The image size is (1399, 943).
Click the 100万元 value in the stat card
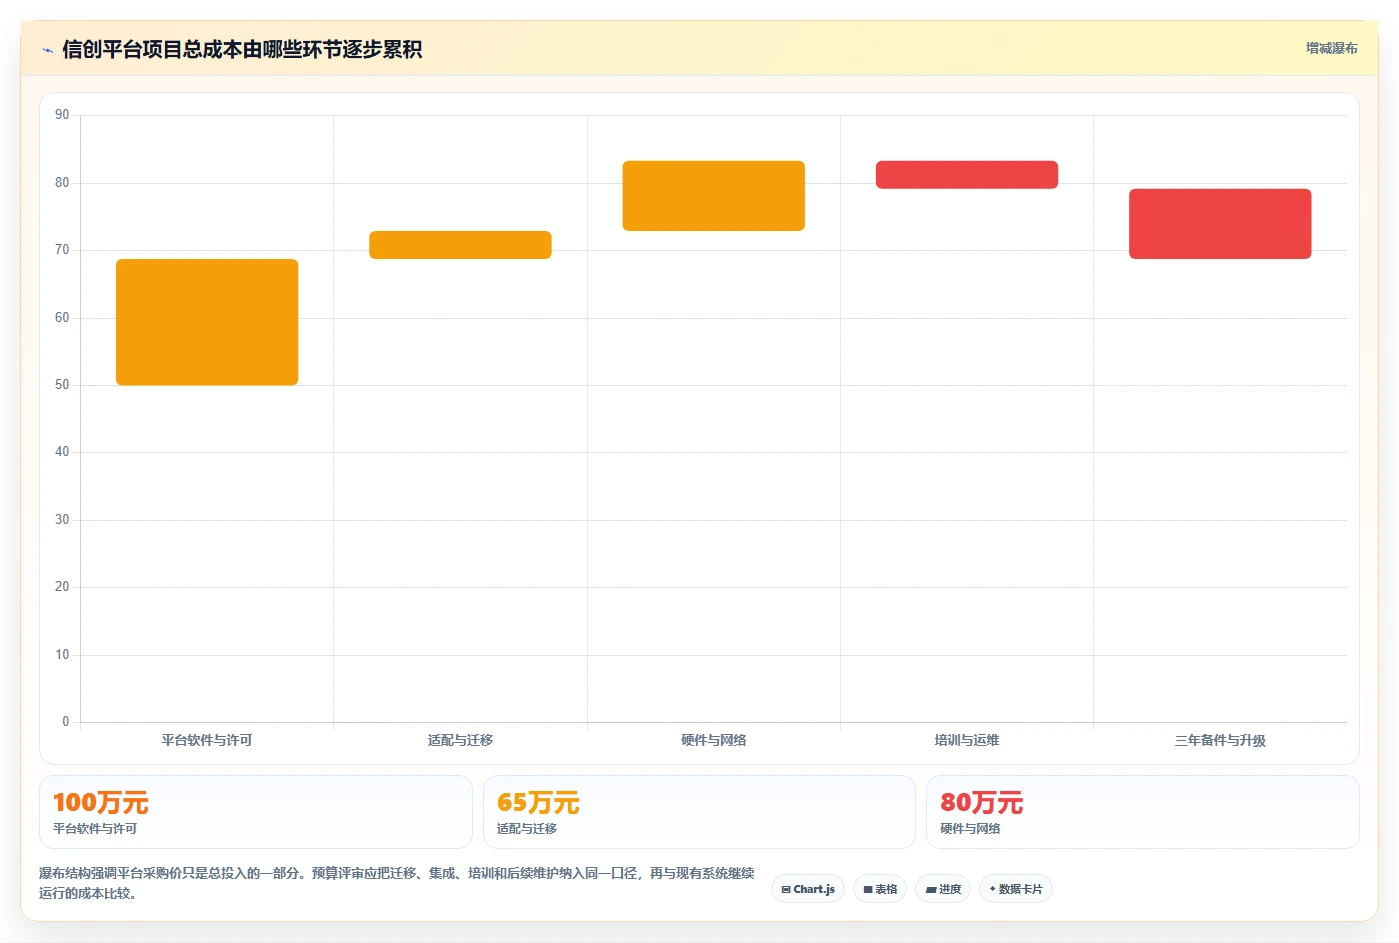tap(101, 803)
